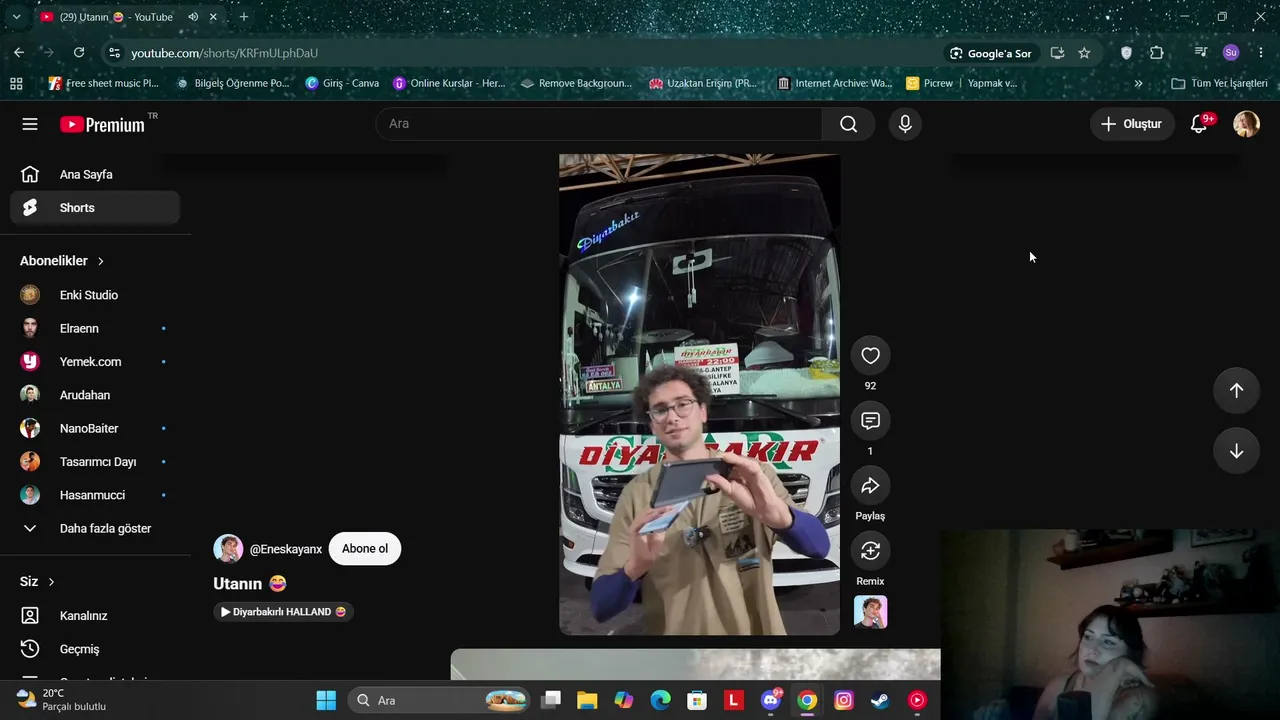The height and width of the screenshot is (720, 1280).
Task: Open the YouTube guide hamburger menu
Action: (x=30, y=124)
